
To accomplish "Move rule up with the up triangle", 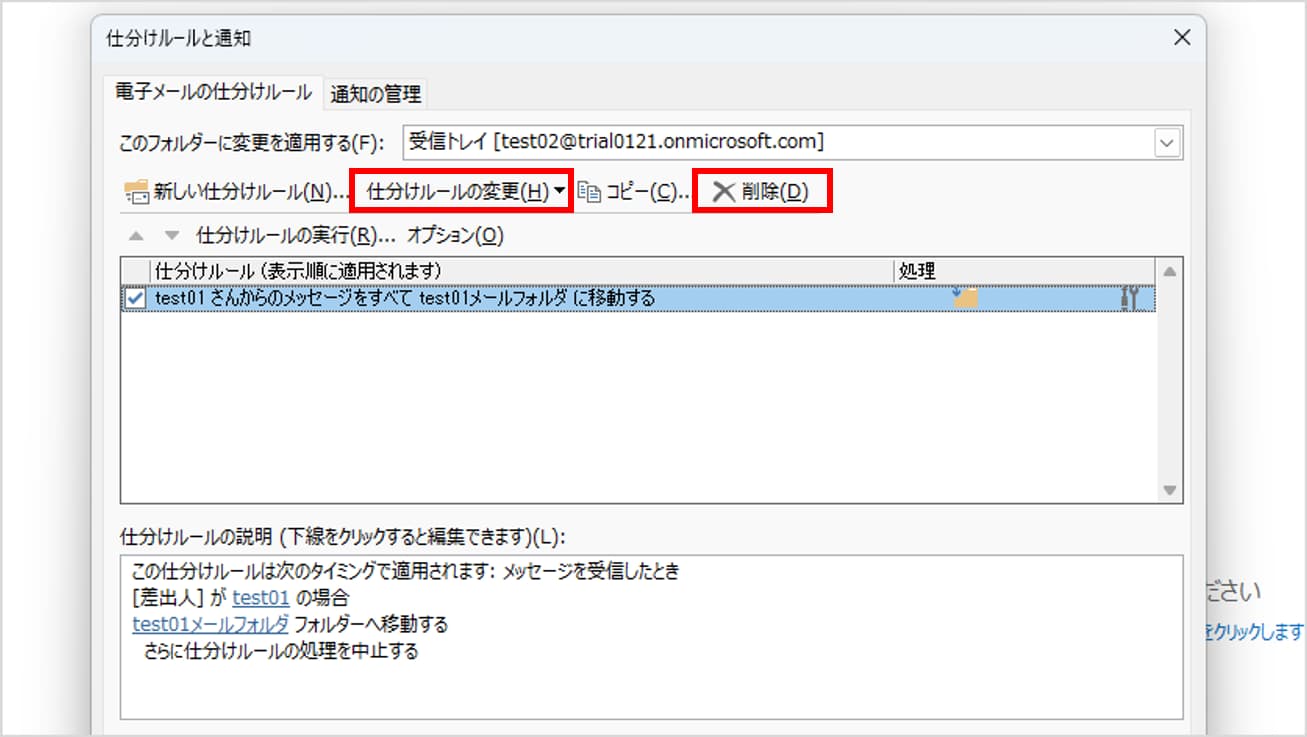I will click(x=137, y=236).
